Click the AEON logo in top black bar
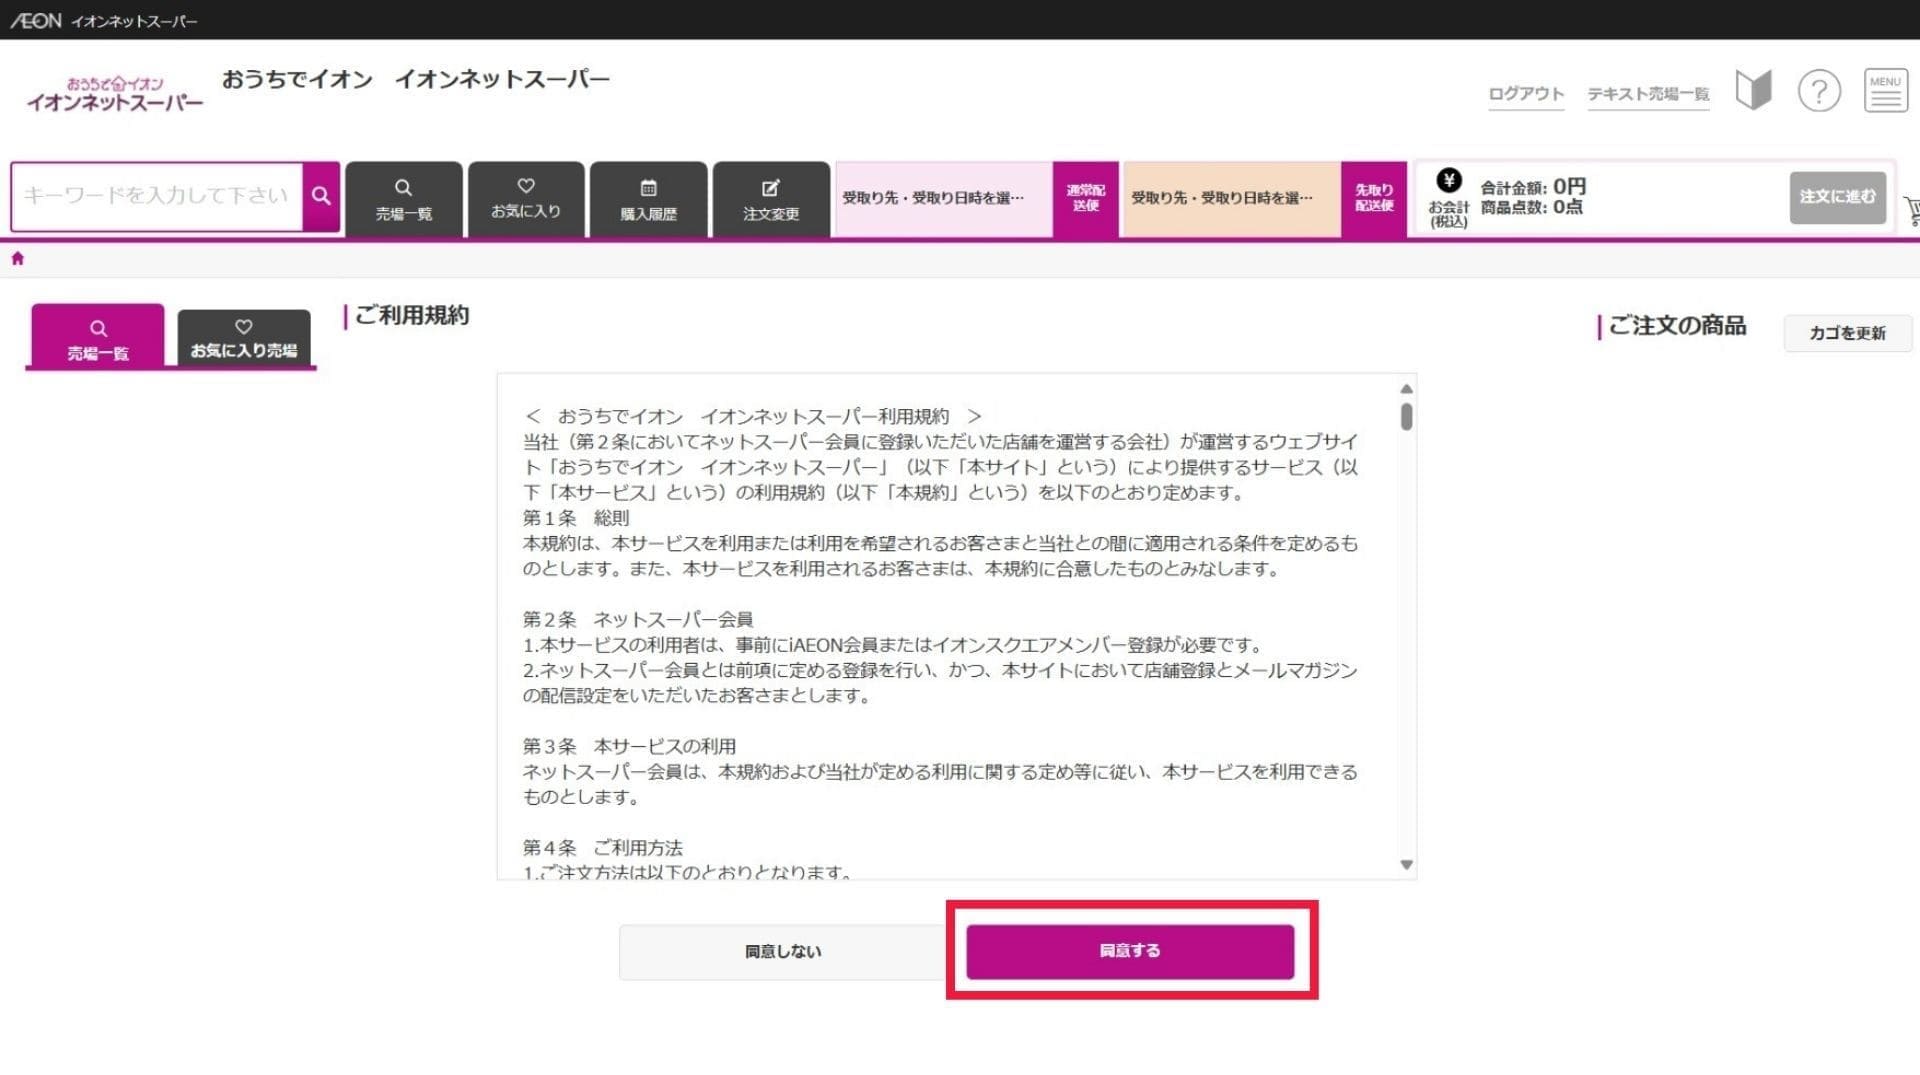Image resolution: width=1920 pixels, height=1075 pixels. tap(36, 20)
